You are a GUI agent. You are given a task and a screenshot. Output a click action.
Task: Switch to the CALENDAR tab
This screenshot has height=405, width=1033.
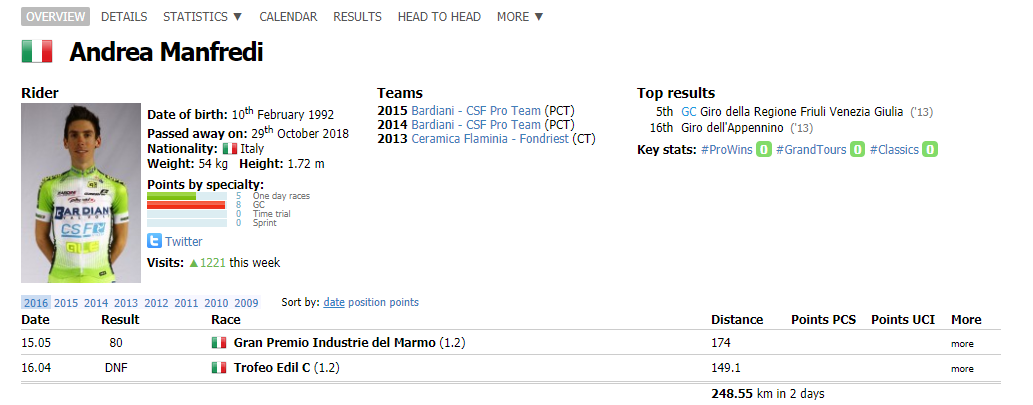(x=288, y=17)
